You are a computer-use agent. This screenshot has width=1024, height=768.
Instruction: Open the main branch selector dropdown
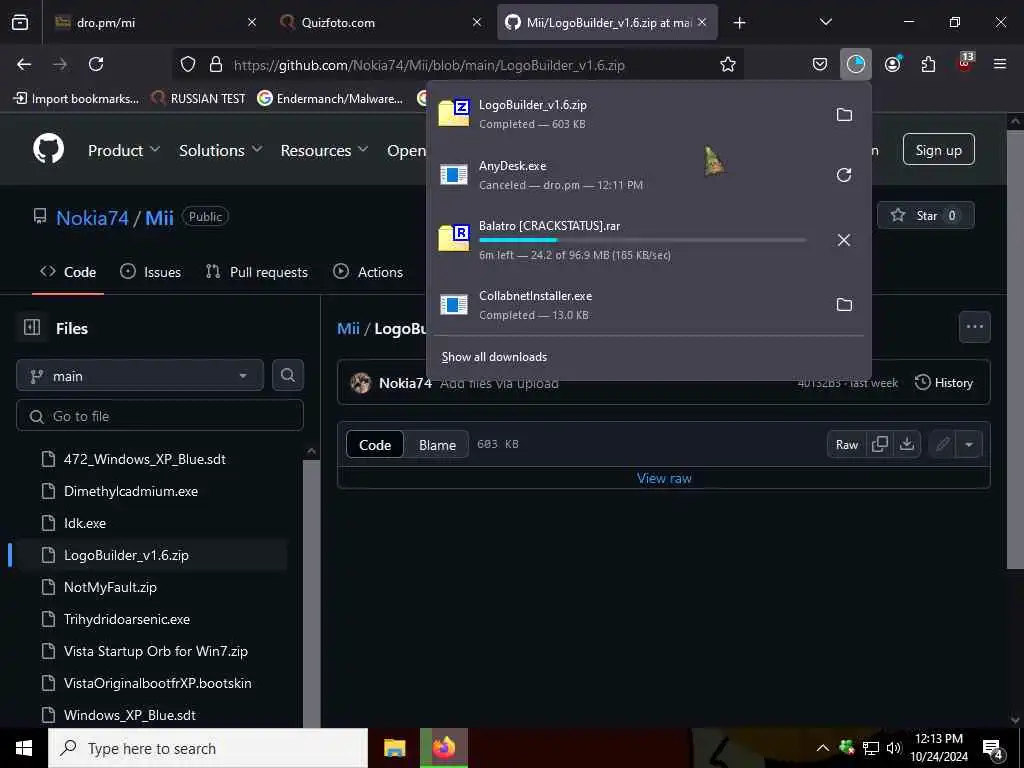click(140, 376)
